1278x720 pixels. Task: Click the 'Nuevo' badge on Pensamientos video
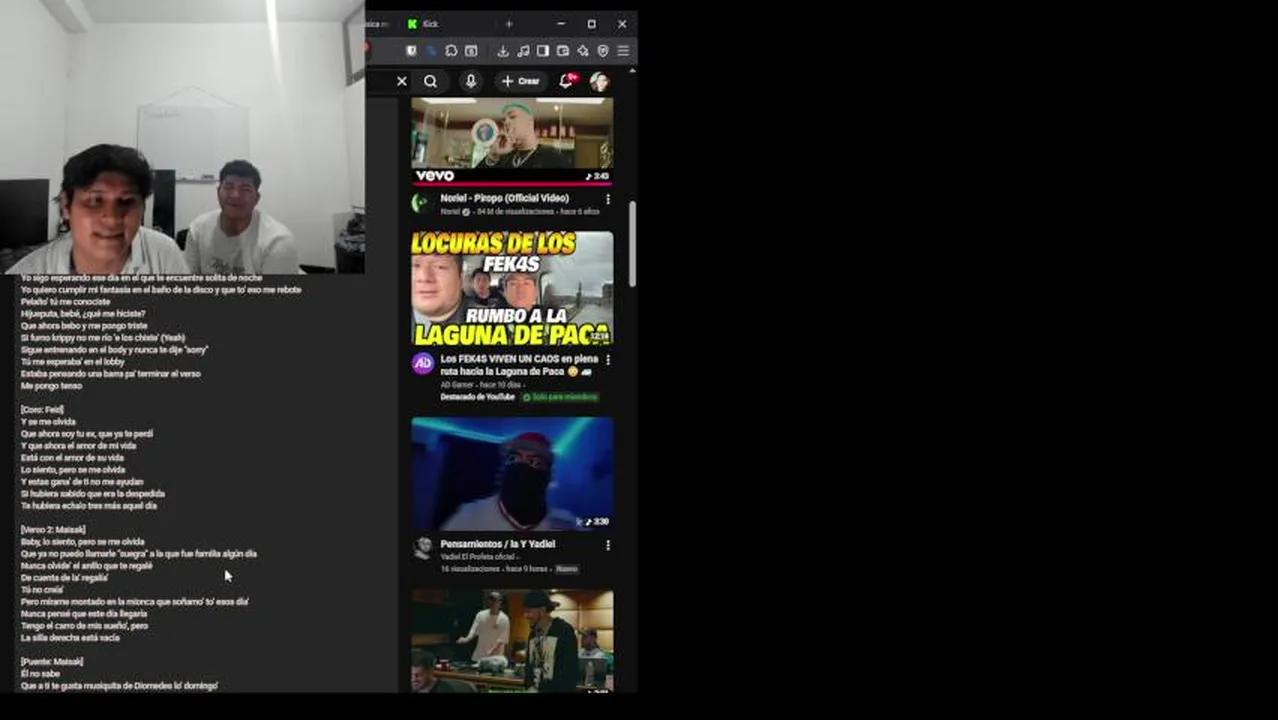566,569
